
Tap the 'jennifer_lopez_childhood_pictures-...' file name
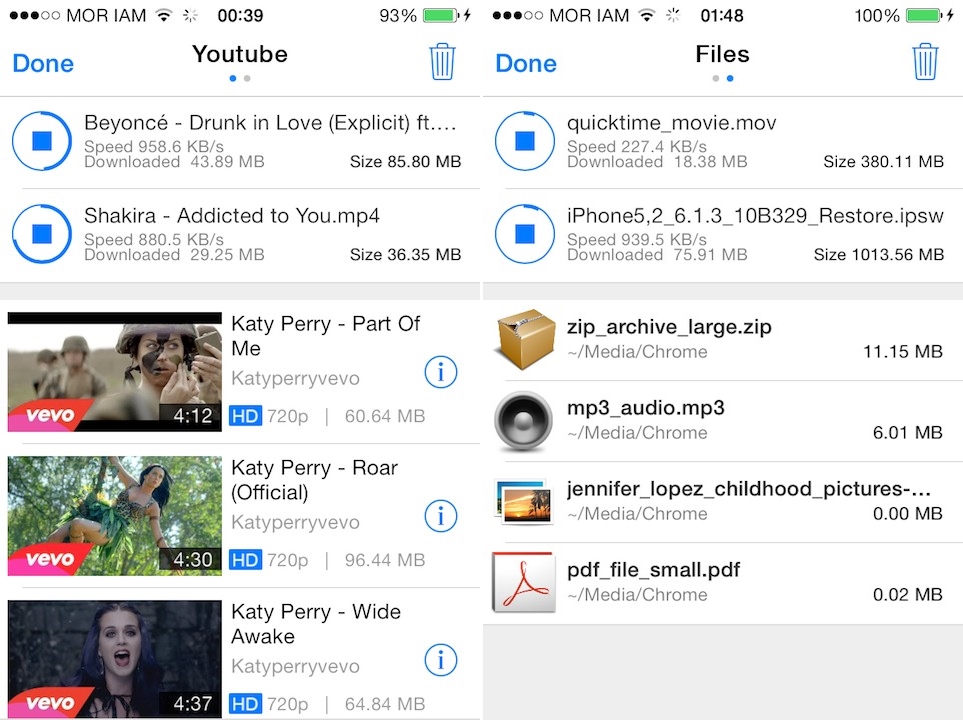[x=749, y=489]
